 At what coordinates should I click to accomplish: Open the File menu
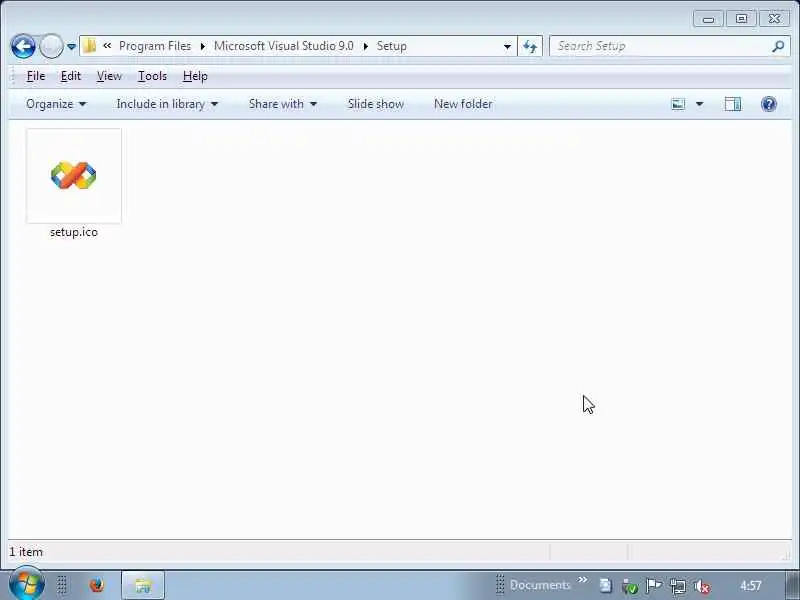pyautogui.click(x=36, y=76)
